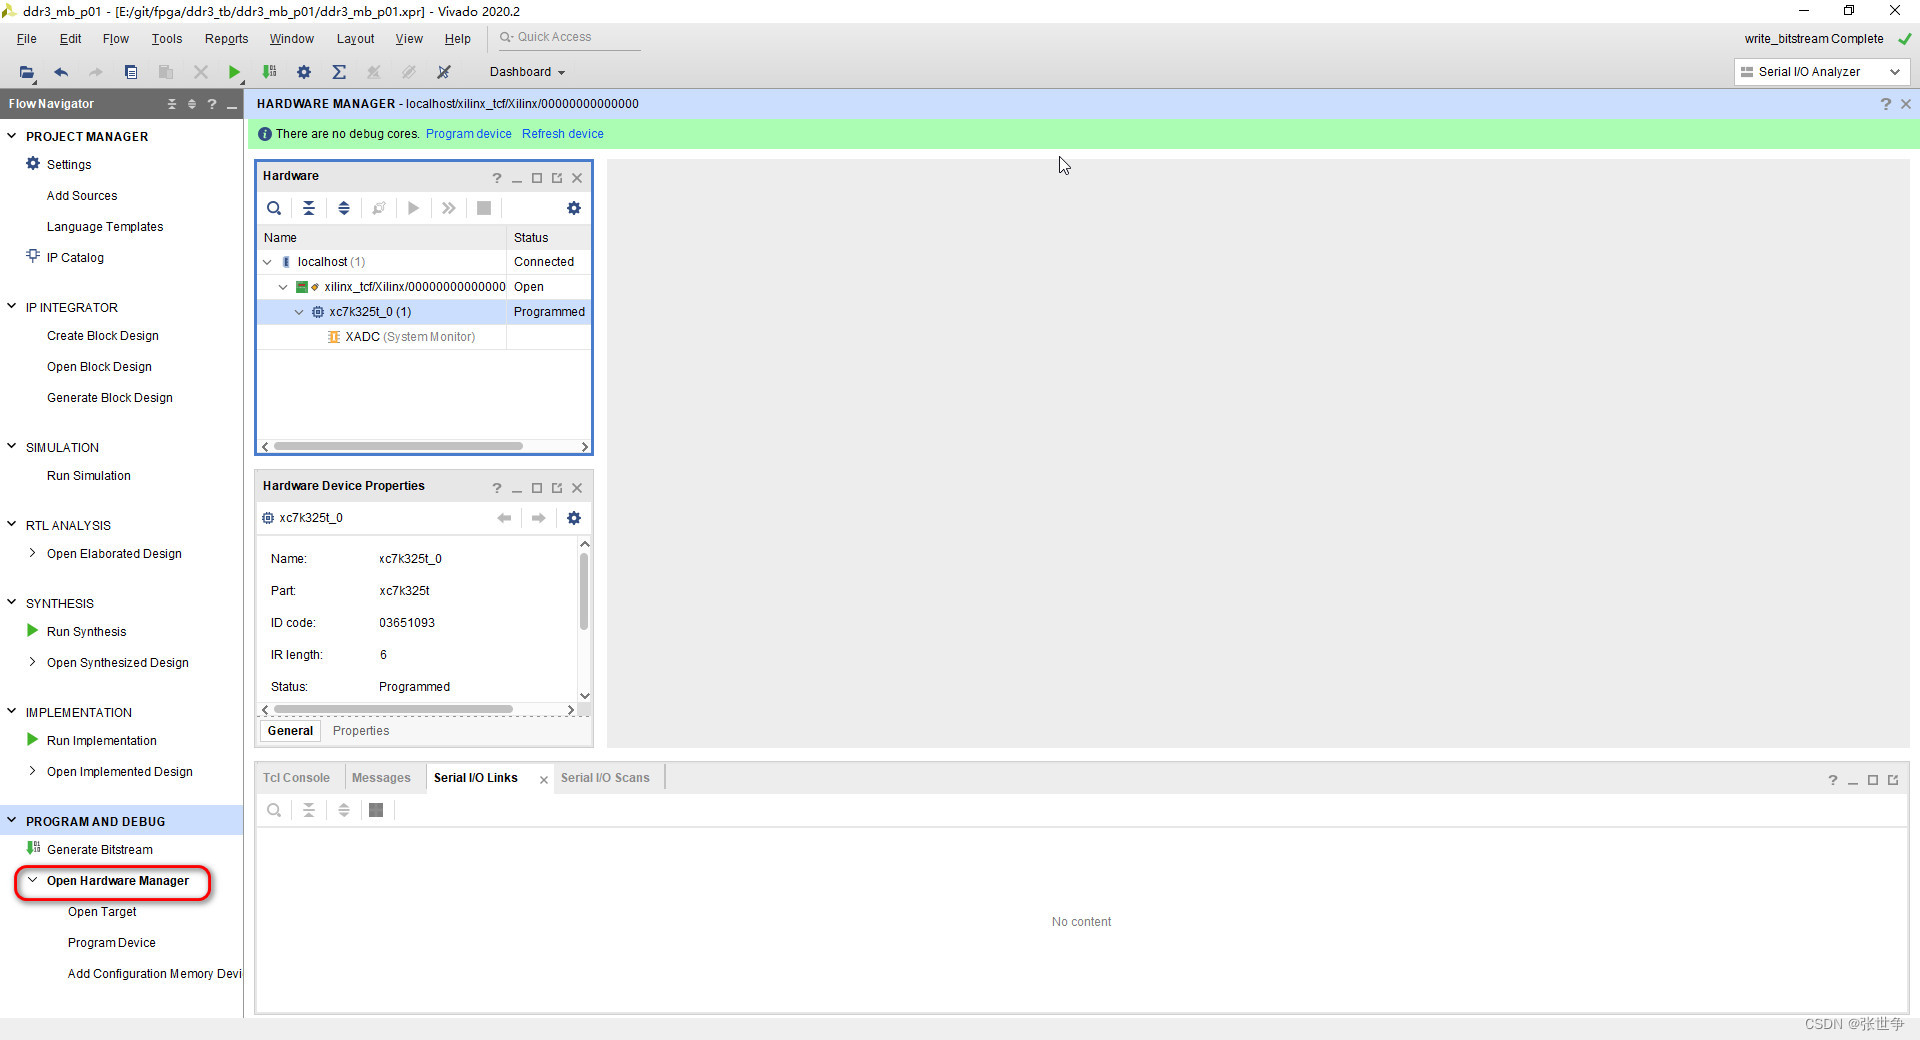Collapse the PROJECT MANAGER section

point(12,136)
